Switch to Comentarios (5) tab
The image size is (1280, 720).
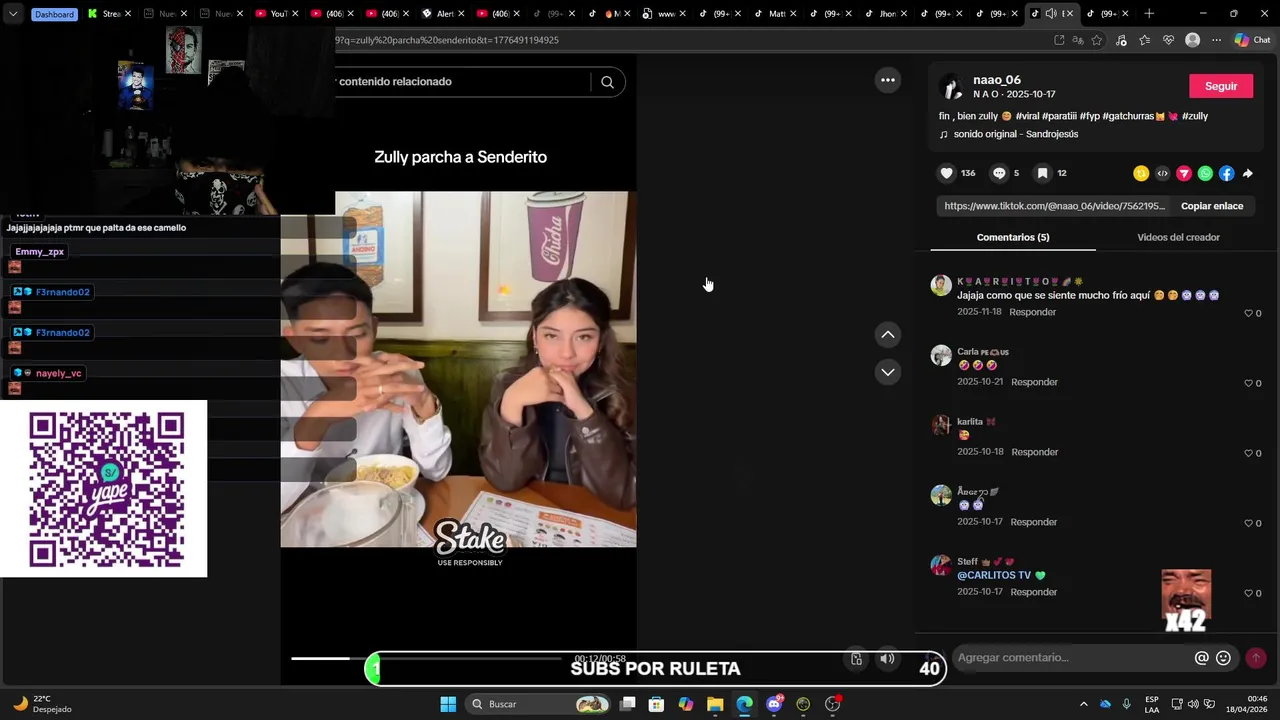coord(1013,237)
